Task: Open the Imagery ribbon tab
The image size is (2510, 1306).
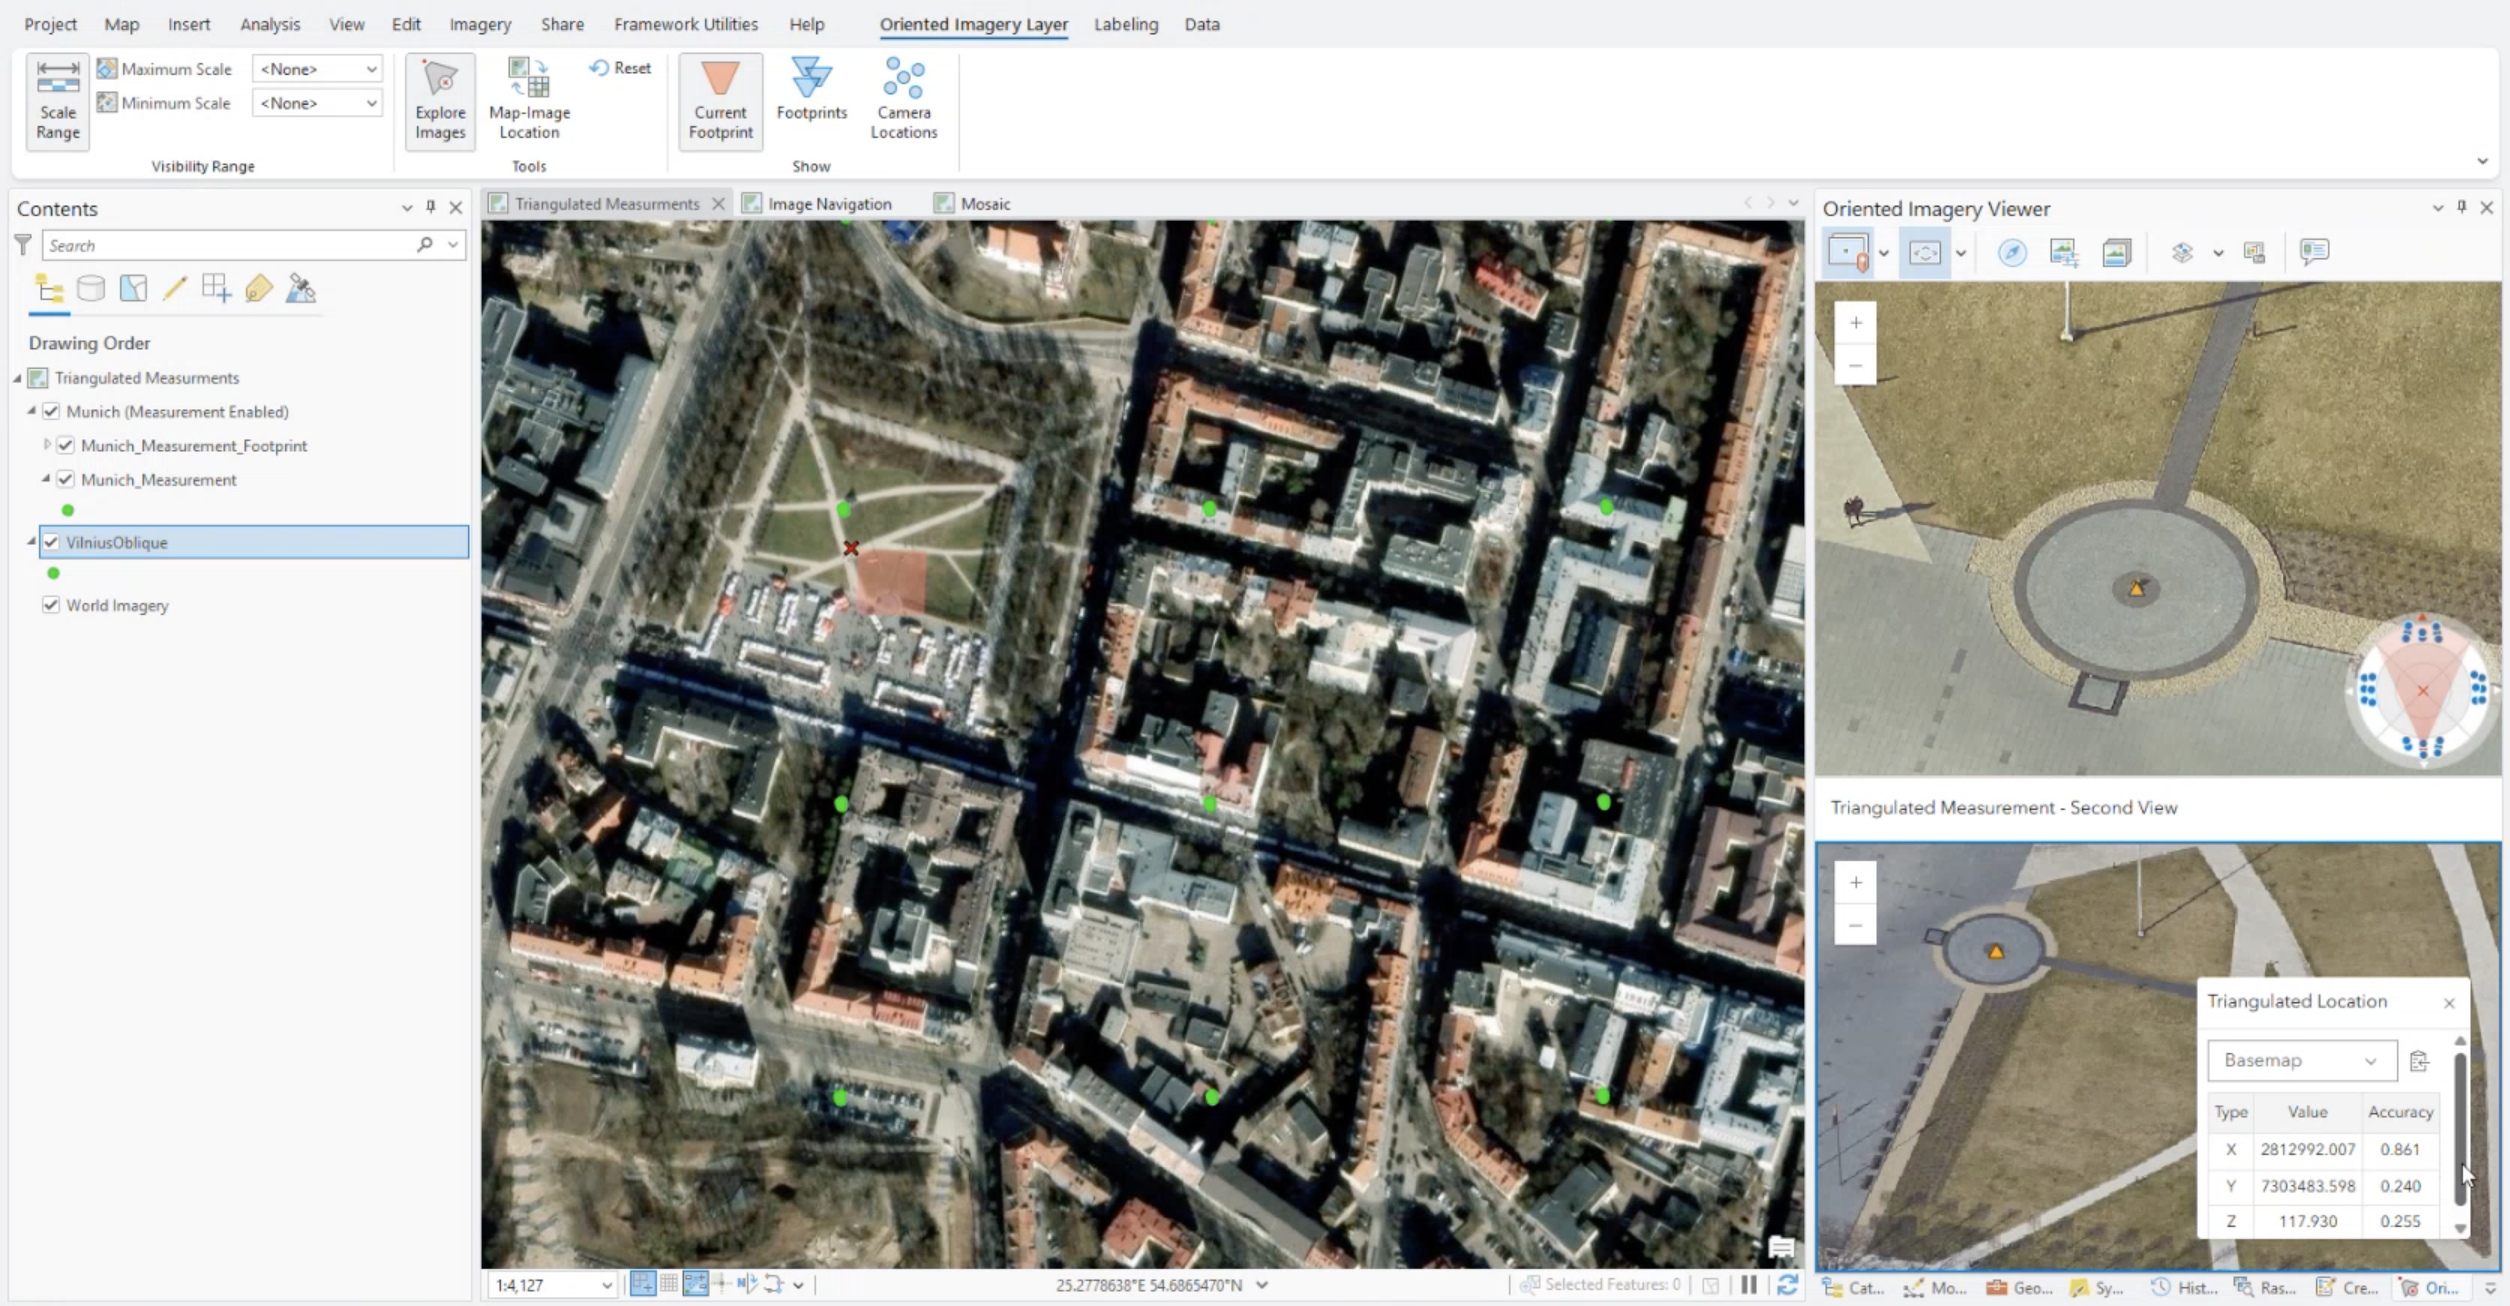Action: click(x=479, y=24)
